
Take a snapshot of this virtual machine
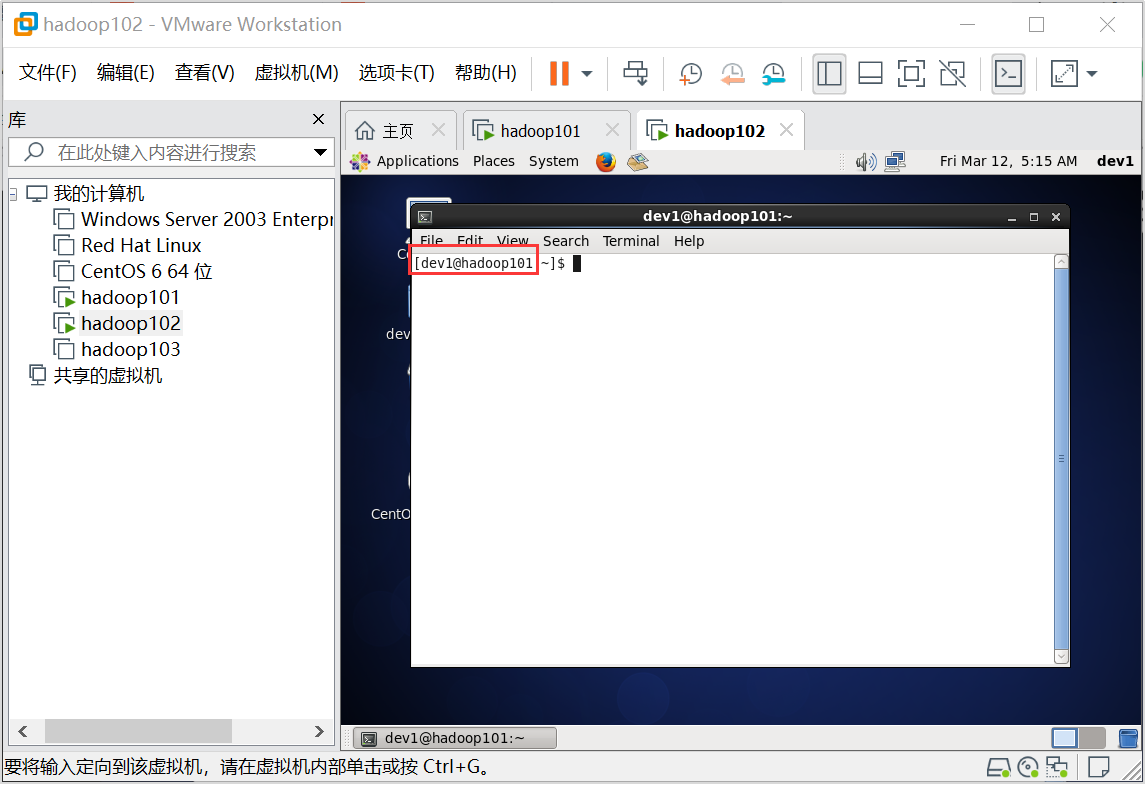click(x=690, y=73)
